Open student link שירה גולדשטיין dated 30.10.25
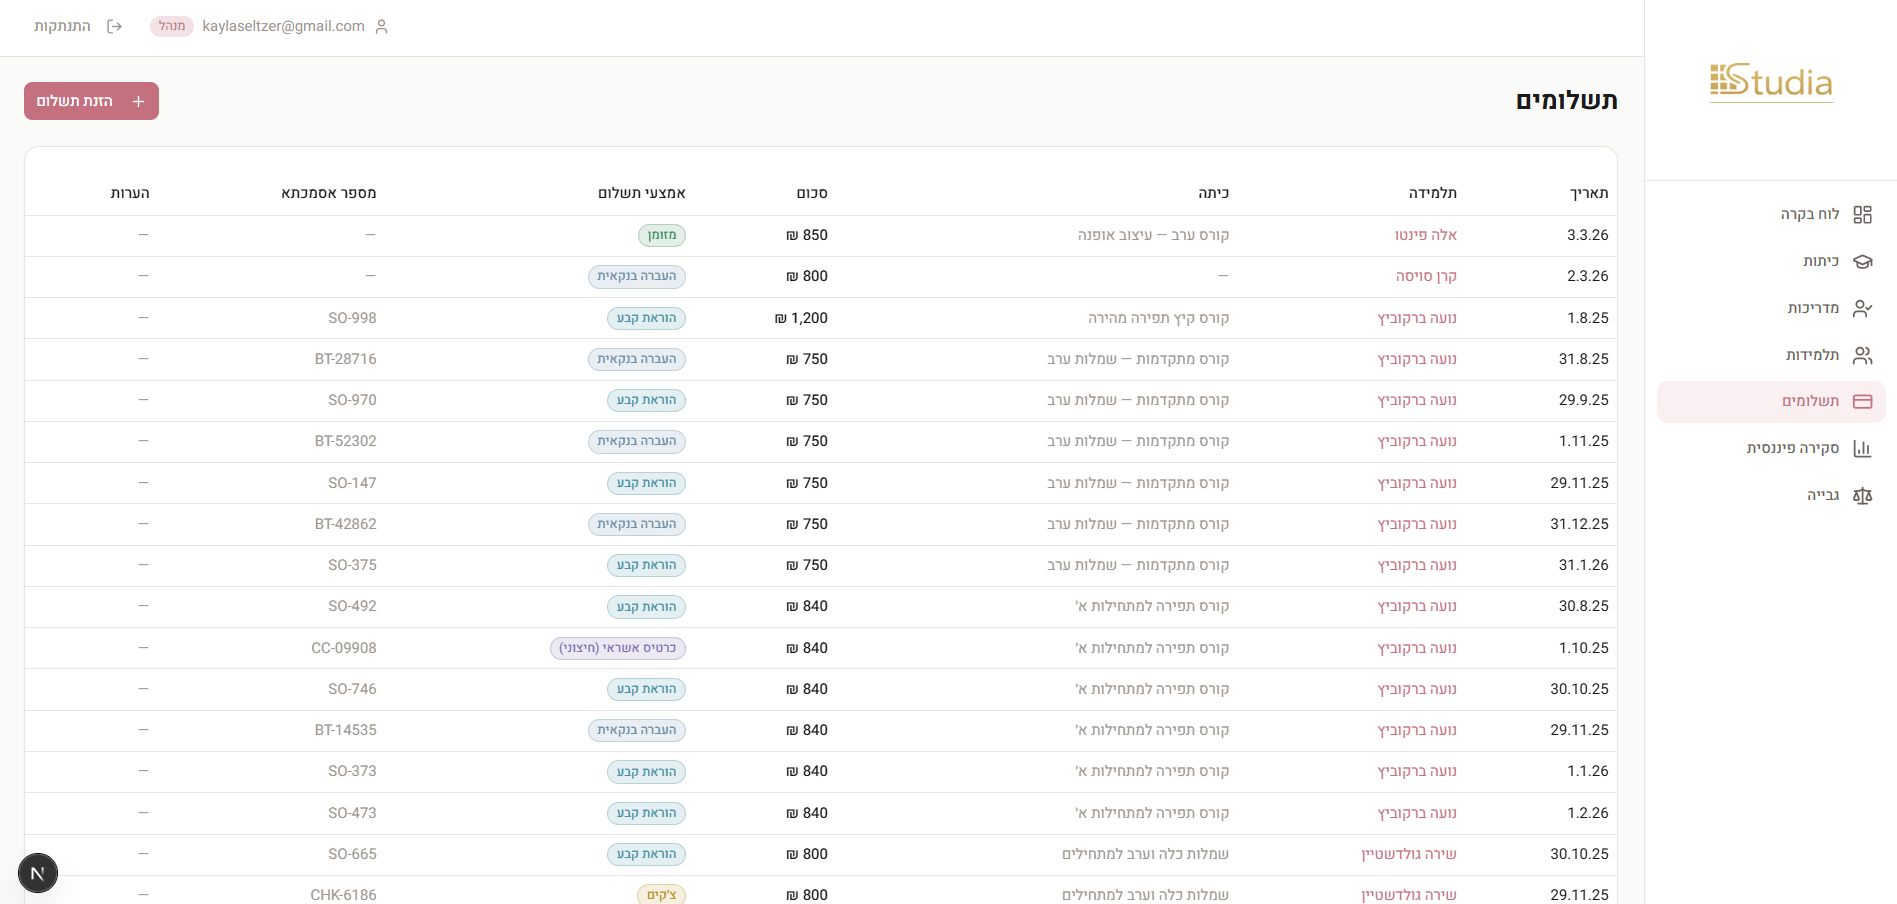The height and width of the screenshot is (904, 1897). click(1408, 854)
